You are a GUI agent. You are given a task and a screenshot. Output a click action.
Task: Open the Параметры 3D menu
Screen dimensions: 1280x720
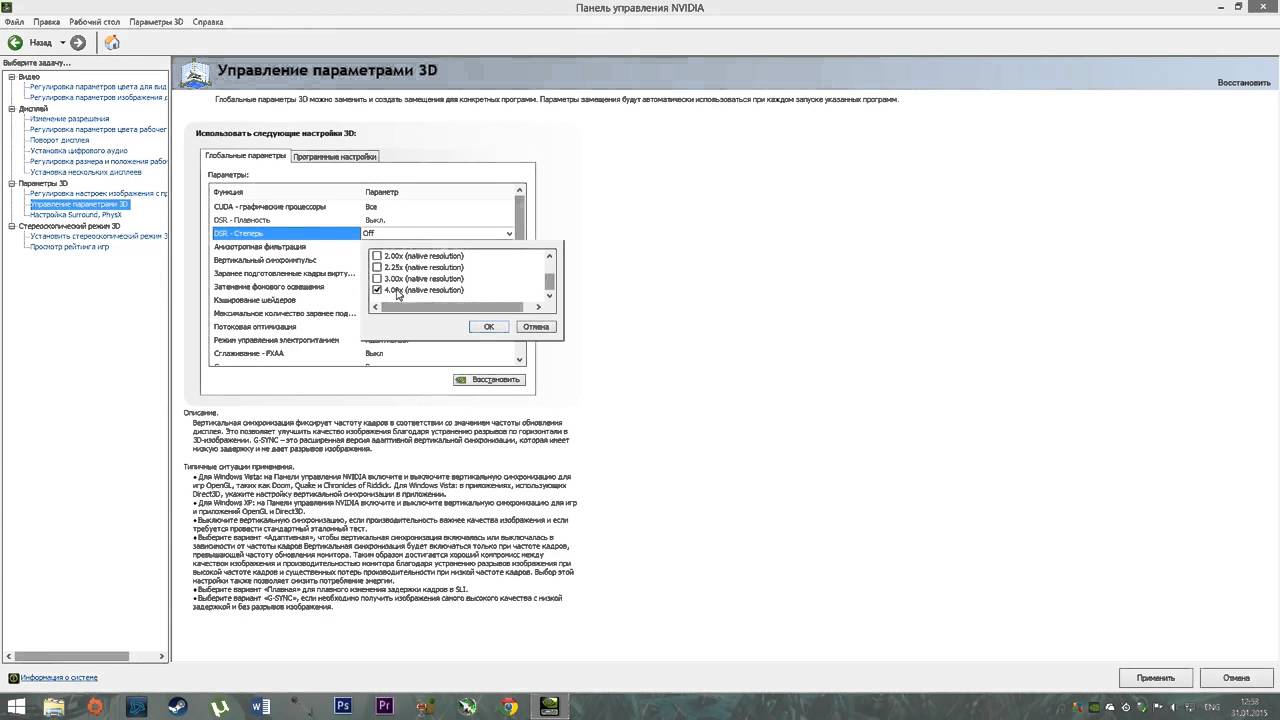click(156, 22)
